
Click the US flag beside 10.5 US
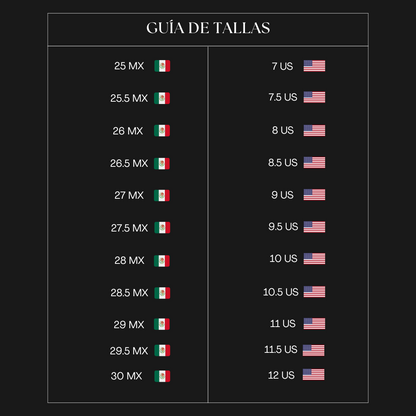click(314, 292)
